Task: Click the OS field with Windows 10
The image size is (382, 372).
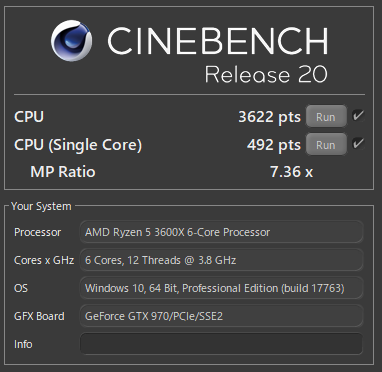Action: (221, 288)
